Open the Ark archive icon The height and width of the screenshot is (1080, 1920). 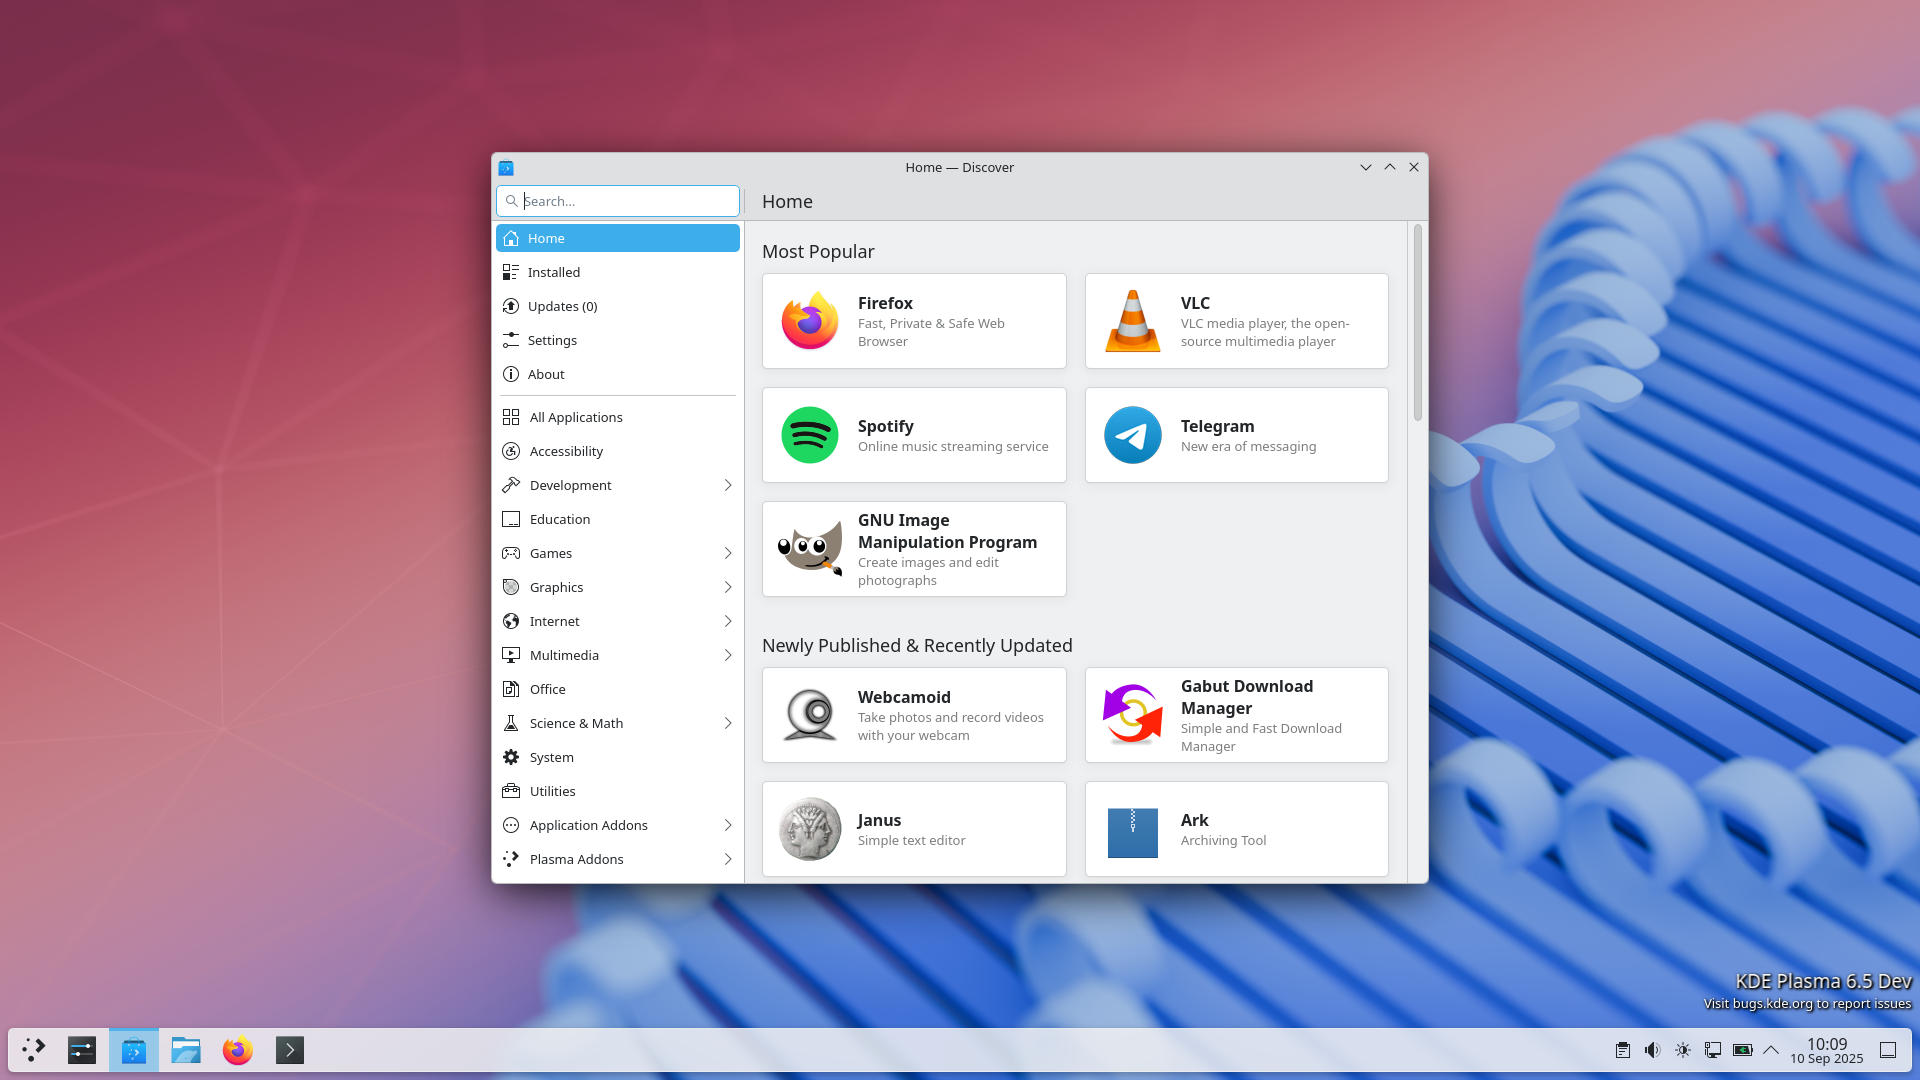pyautogui.click(x=1132, y=832)
